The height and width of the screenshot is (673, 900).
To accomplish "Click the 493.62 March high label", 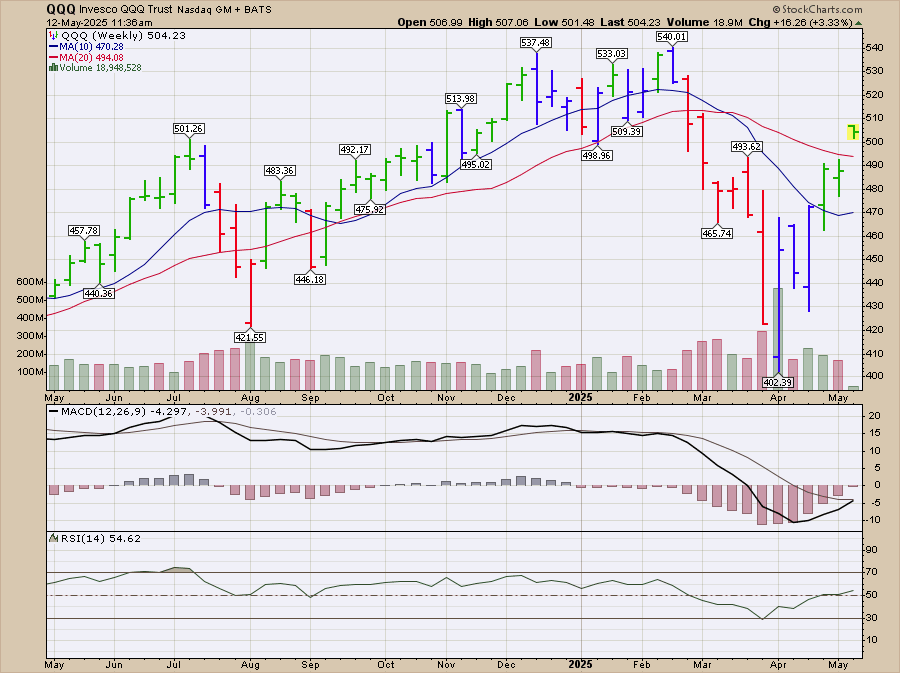I will (747, 147).
